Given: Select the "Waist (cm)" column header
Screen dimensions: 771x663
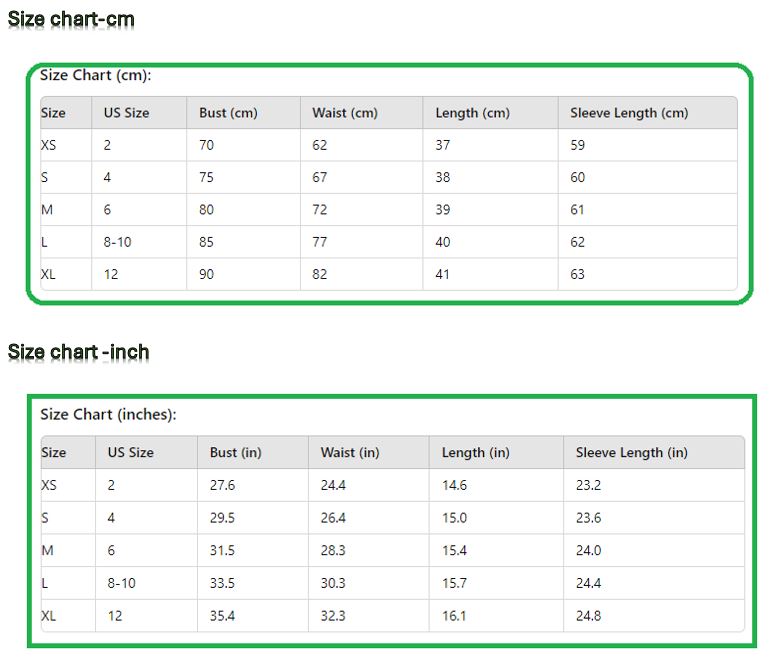Looking at the screenshot, I should click(345, 113).
